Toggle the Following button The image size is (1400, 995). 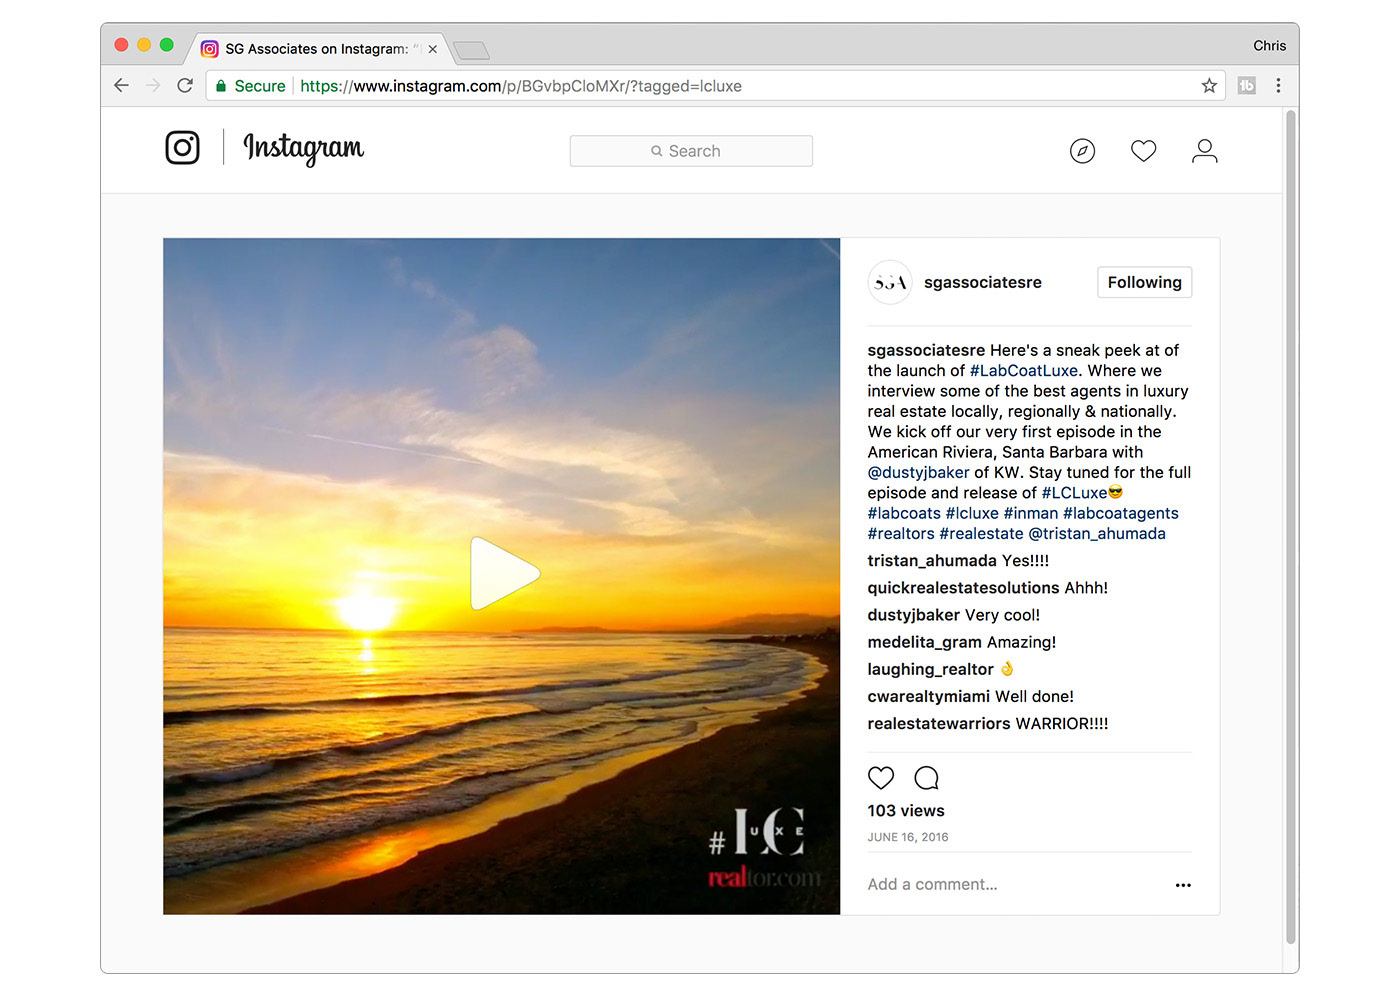coord(1144,282)
